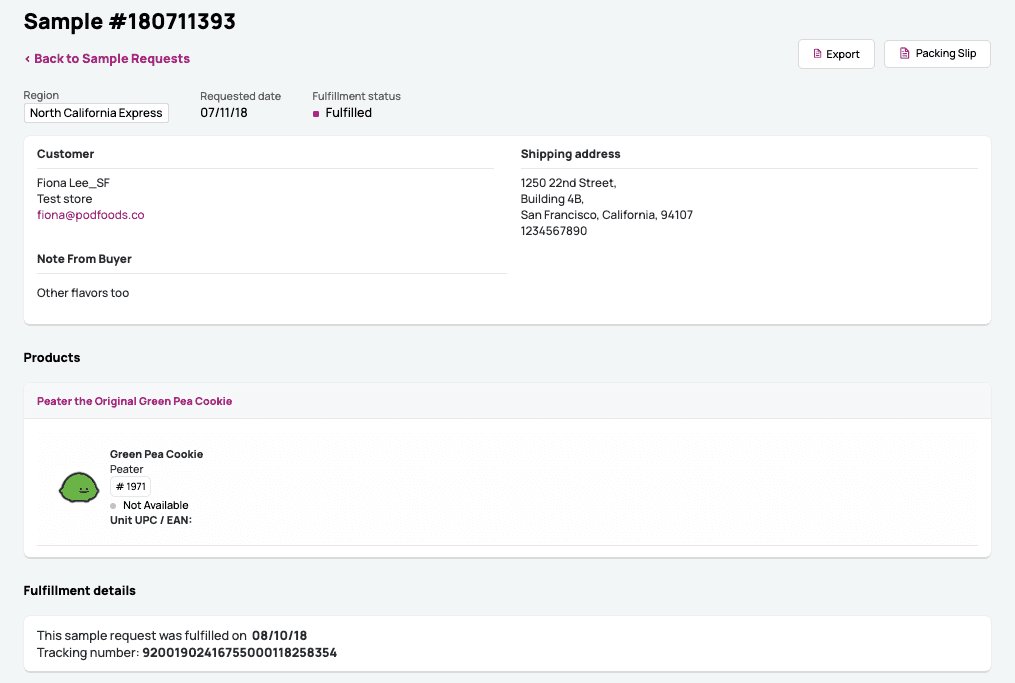Screen dimensions: 1015x683
Task: Select the tracking number 92001902416755000118258354
Action: [240, 653]
